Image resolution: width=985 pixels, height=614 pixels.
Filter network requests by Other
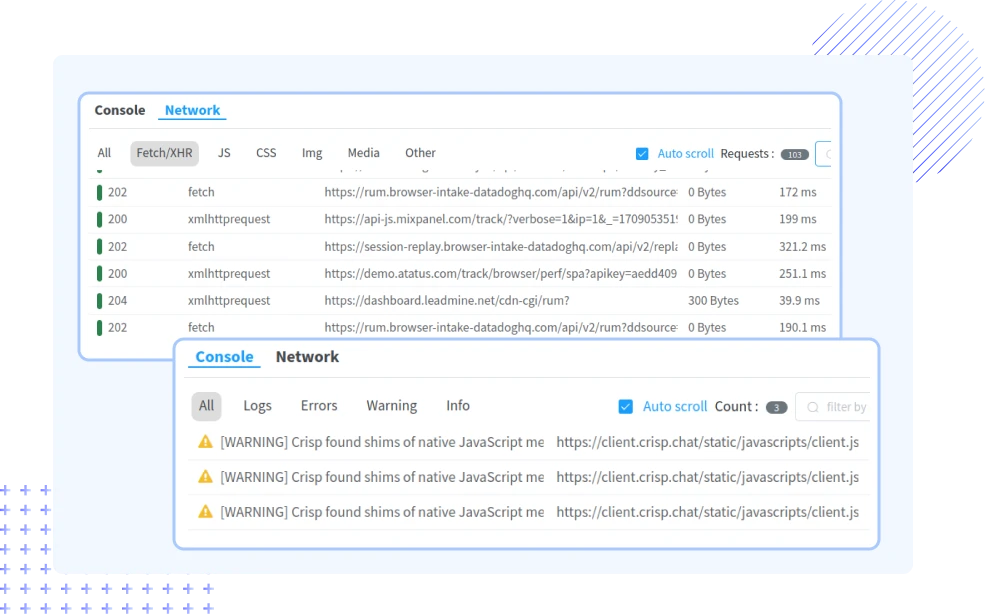point(420,153)
